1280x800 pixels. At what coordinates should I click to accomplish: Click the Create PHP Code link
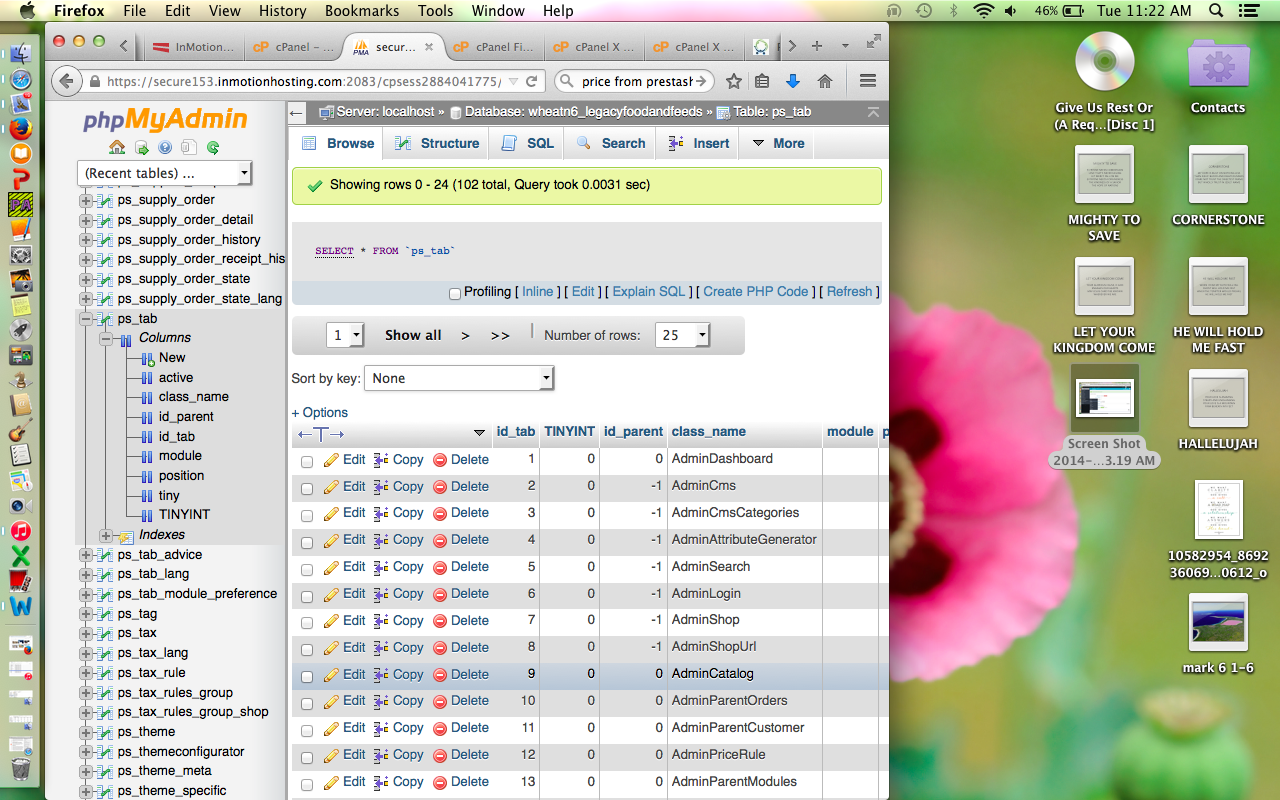(756, 292)
